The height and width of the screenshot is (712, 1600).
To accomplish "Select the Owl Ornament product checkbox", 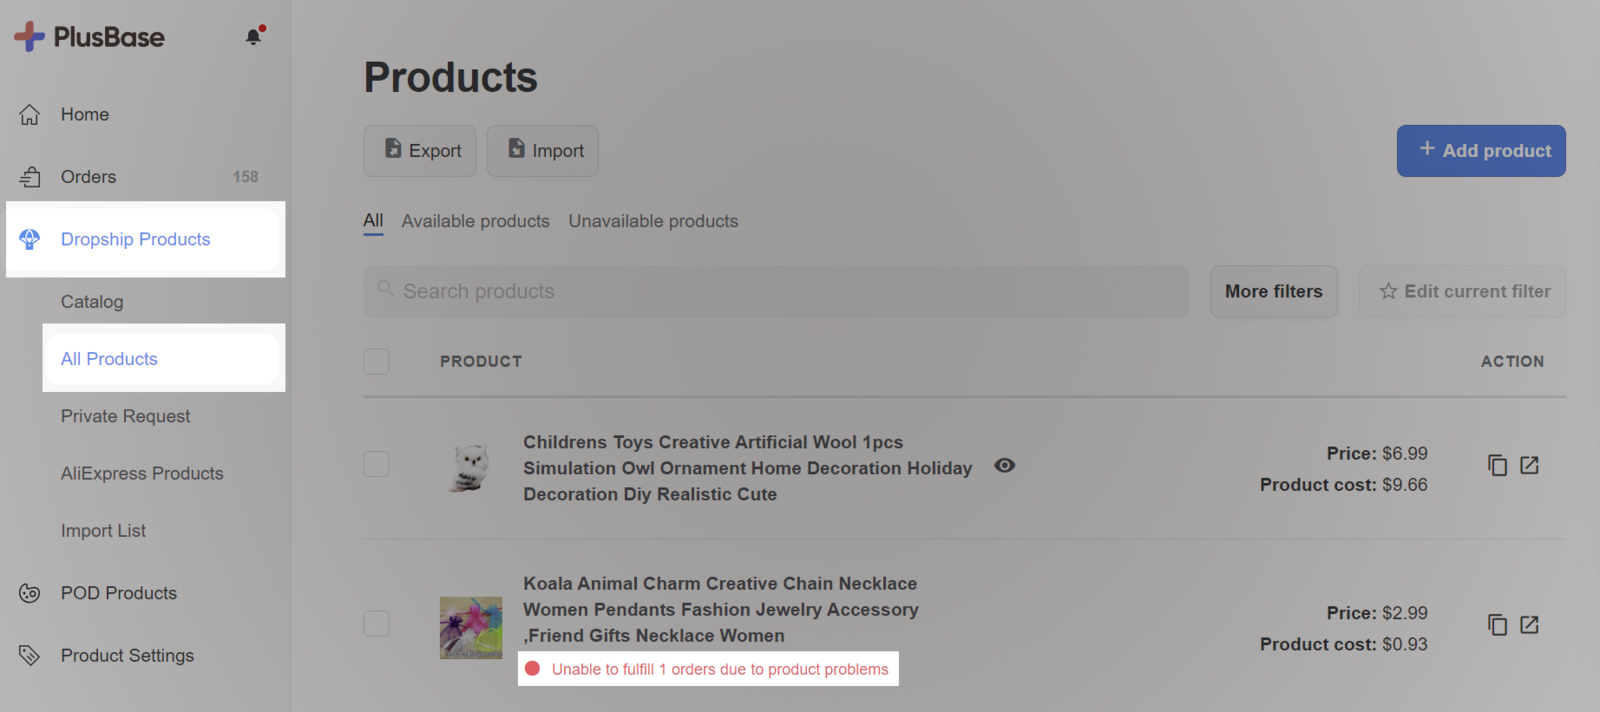I will [377, 464].
